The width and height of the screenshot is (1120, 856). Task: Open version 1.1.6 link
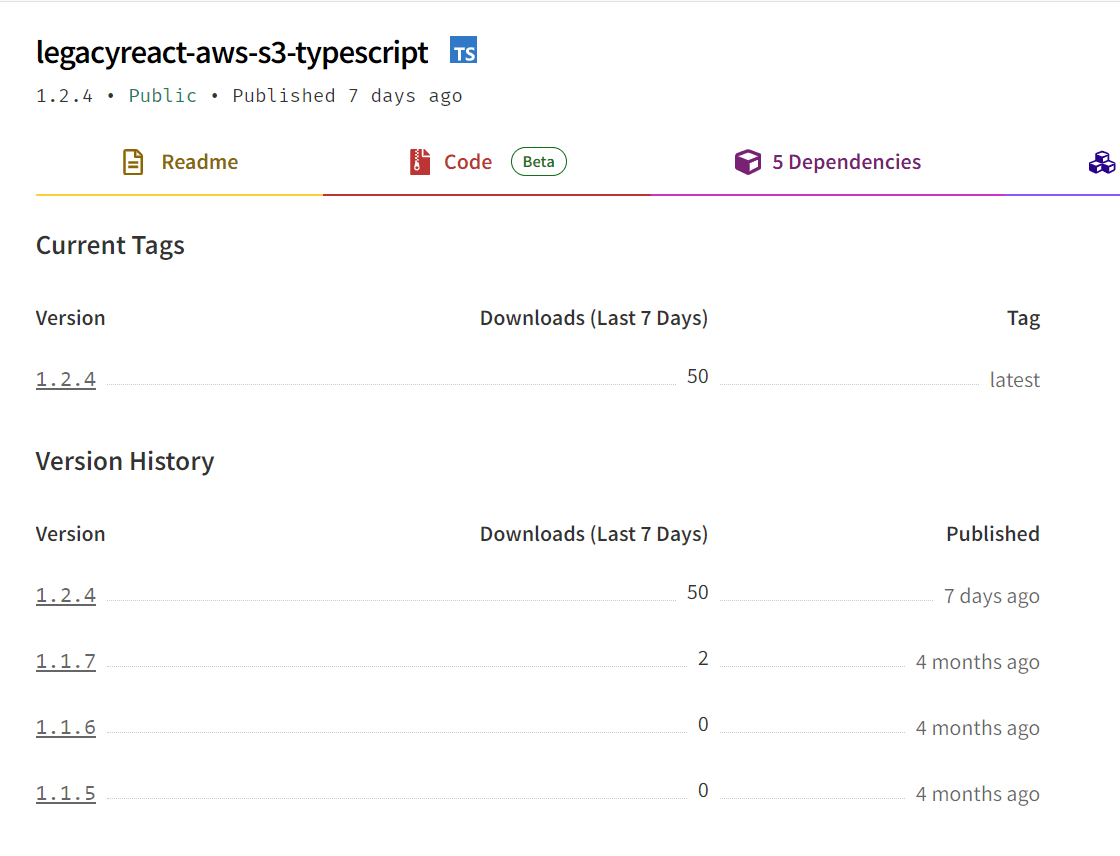coord(66,727)
